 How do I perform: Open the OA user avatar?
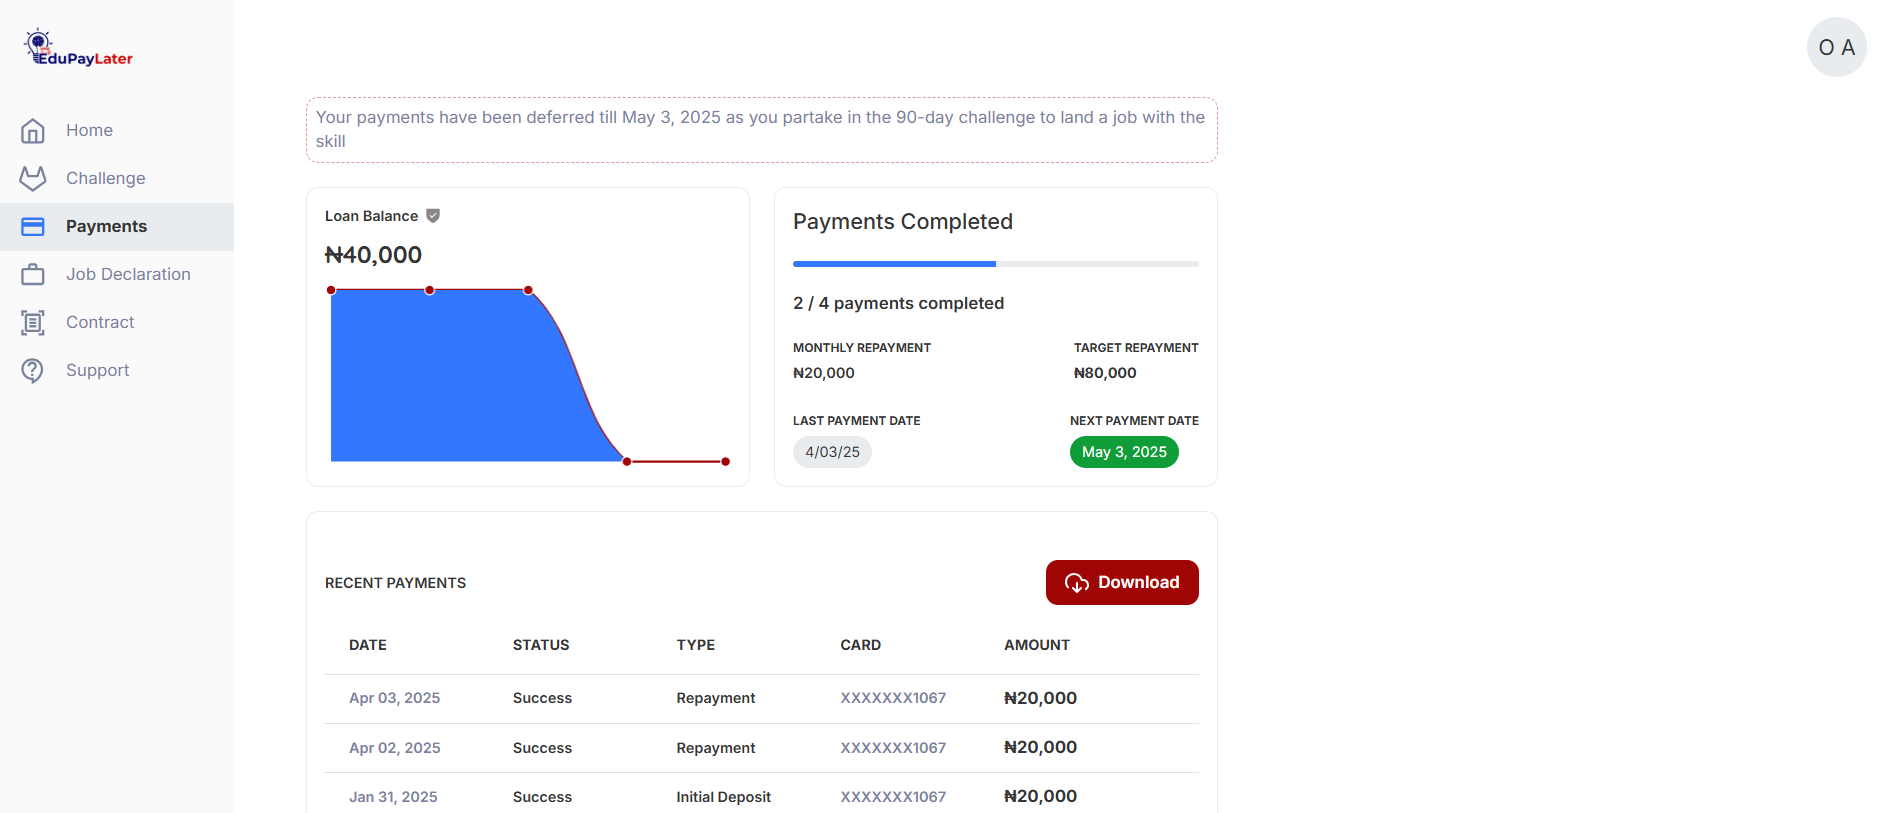[1836, 47]
